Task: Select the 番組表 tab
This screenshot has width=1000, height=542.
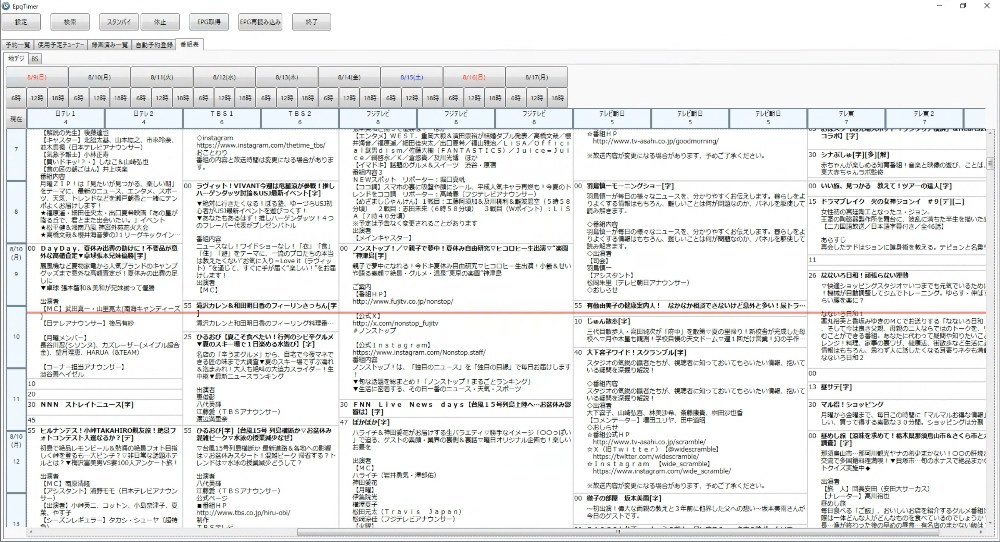Action: tap(189, 45)
